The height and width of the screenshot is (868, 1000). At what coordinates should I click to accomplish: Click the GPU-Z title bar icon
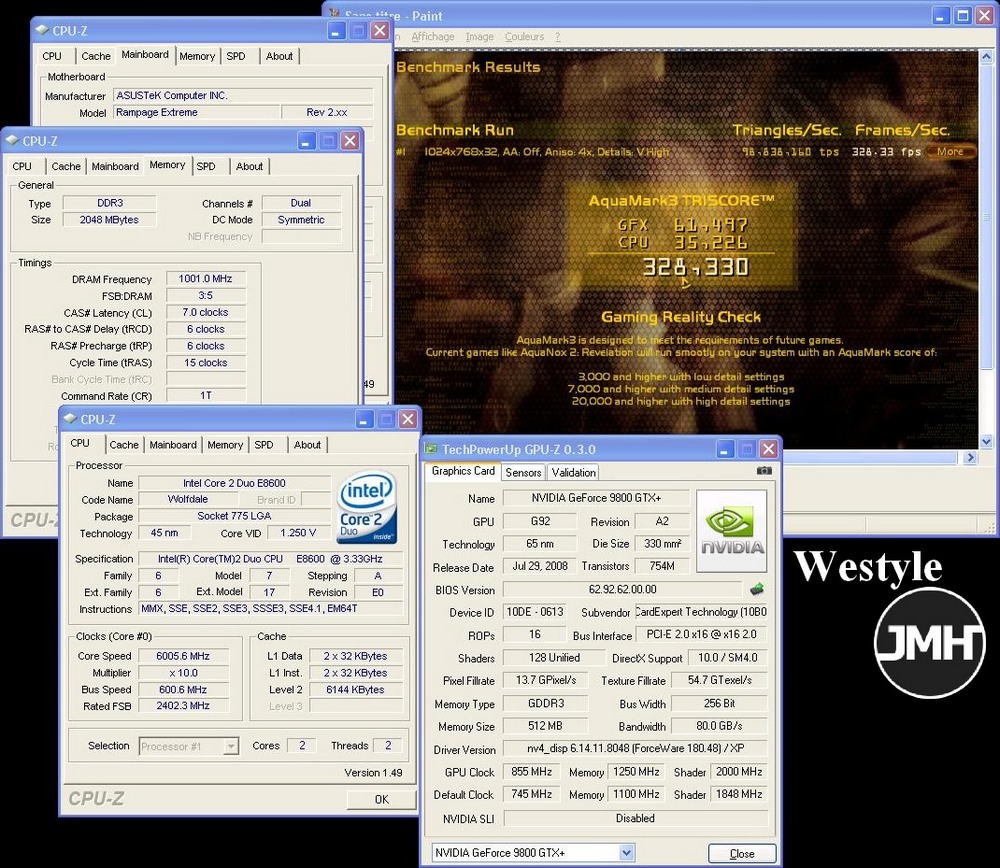pos(431,449)
